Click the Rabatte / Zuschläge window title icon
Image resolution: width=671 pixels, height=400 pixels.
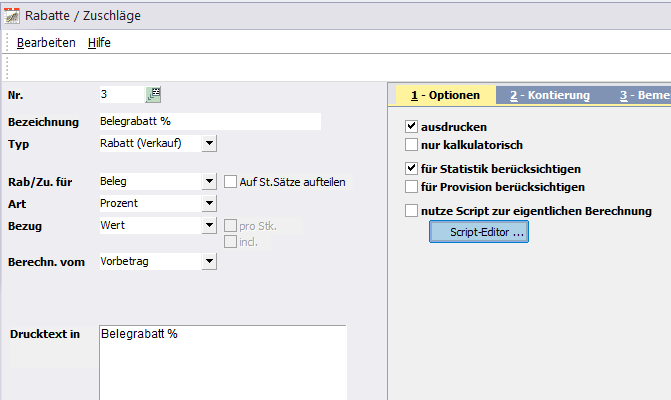click(x=12, y=15)
